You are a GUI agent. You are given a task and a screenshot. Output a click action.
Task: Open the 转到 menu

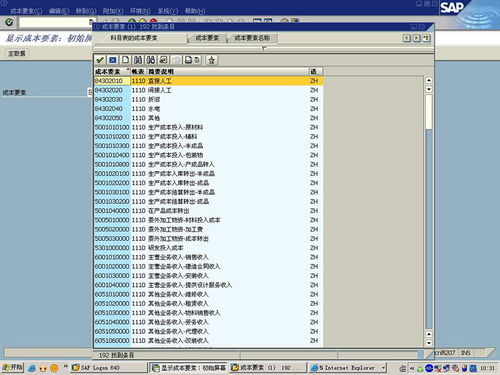point(86,11)
